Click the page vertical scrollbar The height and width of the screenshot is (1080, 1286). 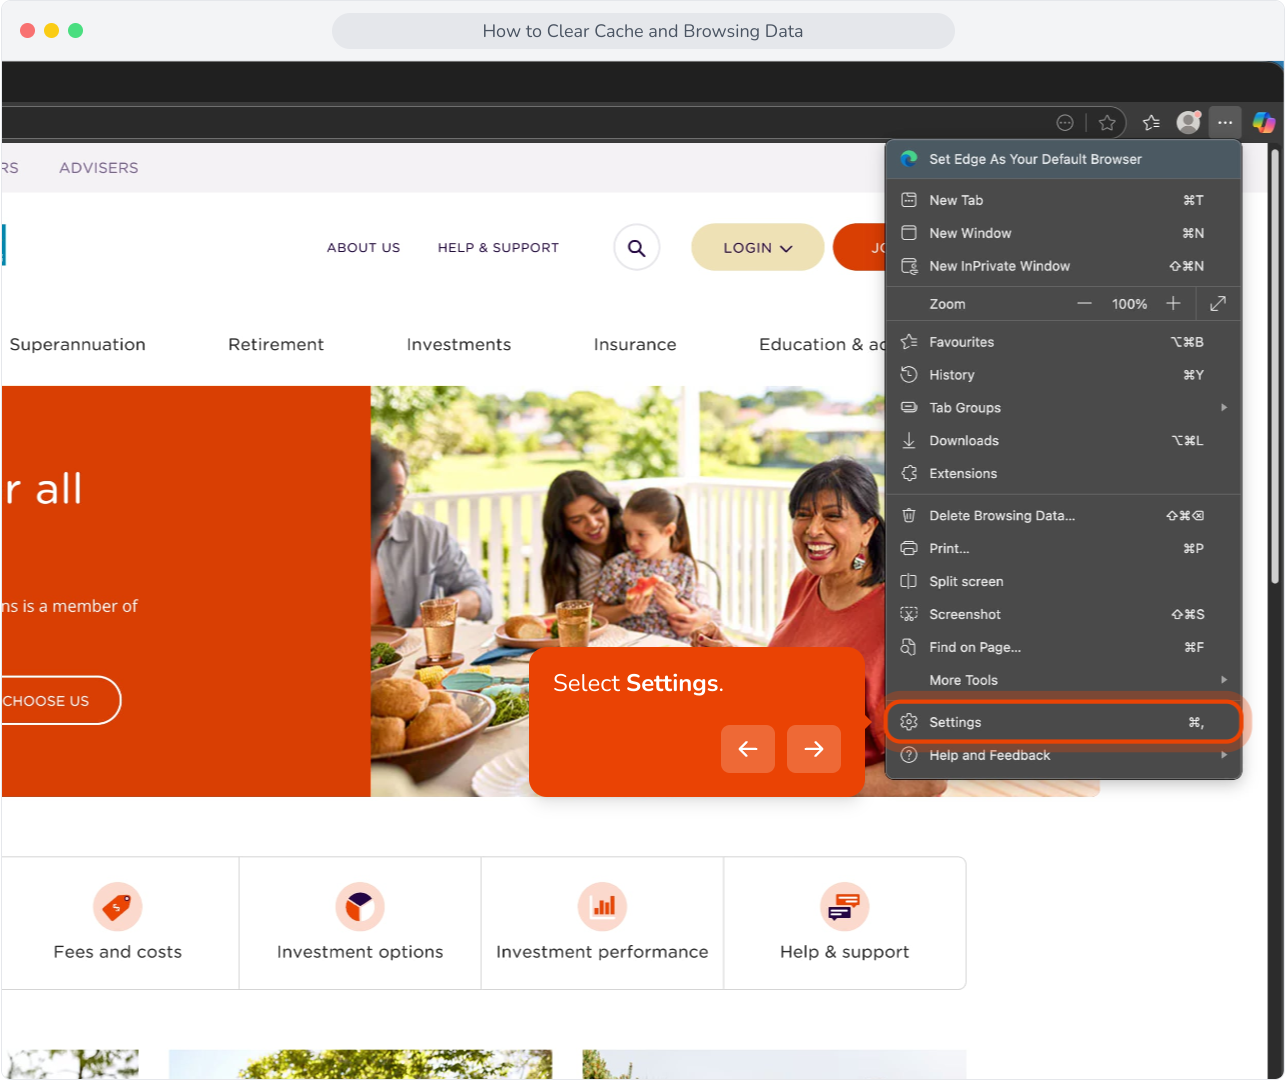tap(1275, 365)
